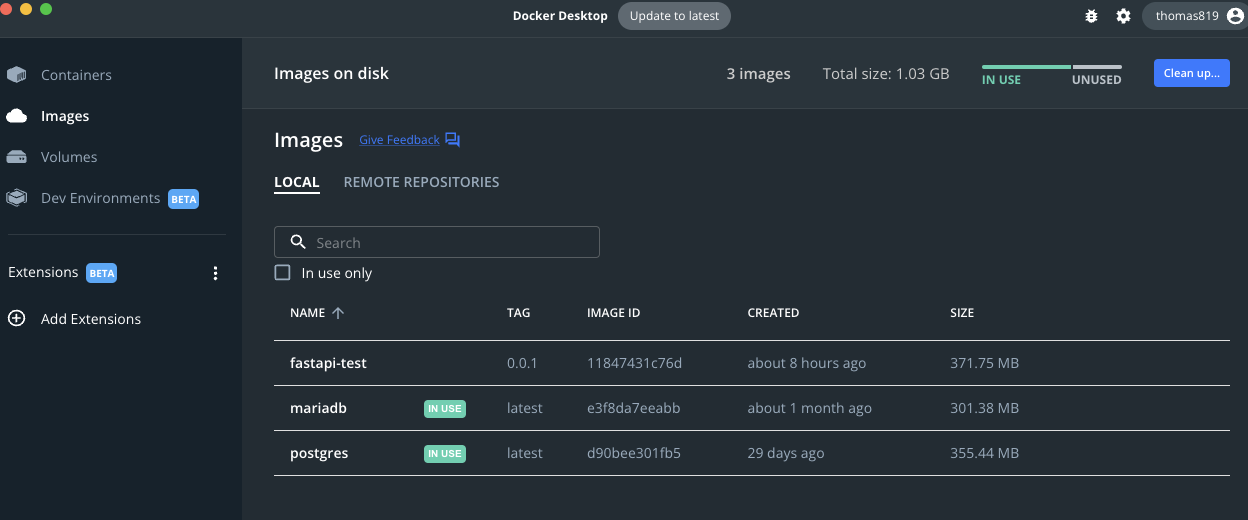
Task: Open the Extensions three-dot menu
Action: (215, 273)
